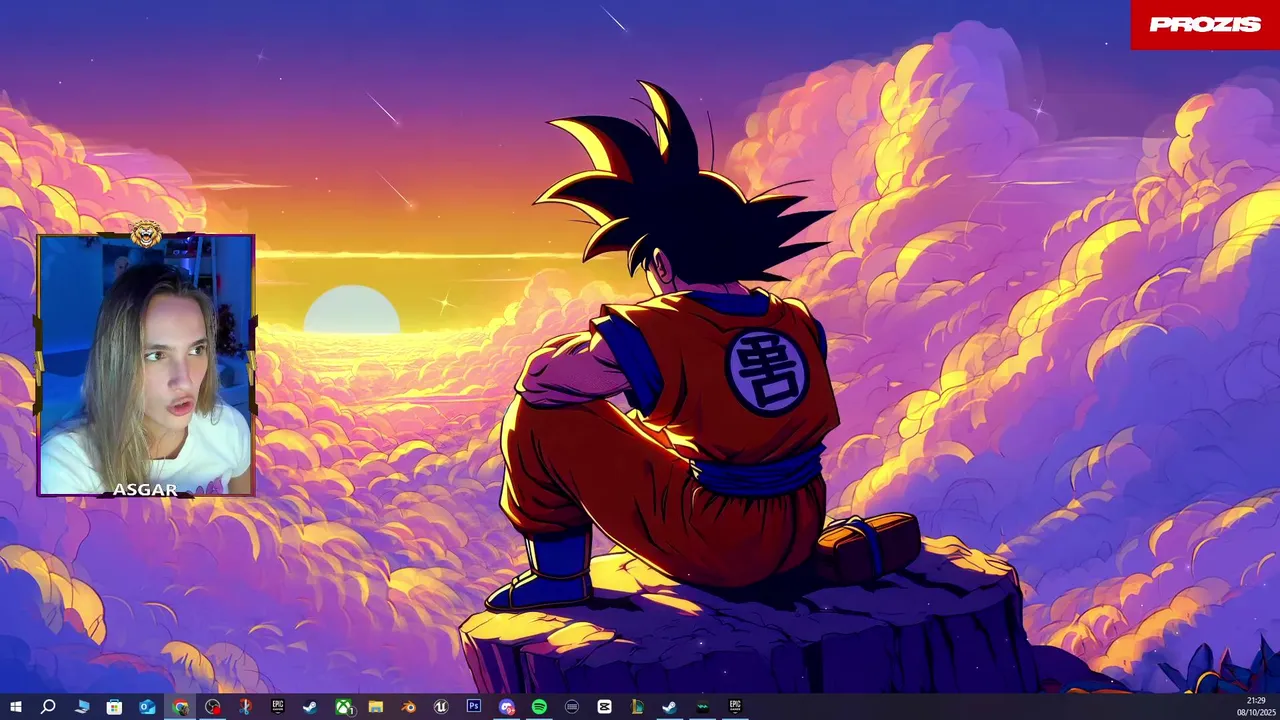
Task: Open the green waveform app taskbar icon
Action: [702, 707]
